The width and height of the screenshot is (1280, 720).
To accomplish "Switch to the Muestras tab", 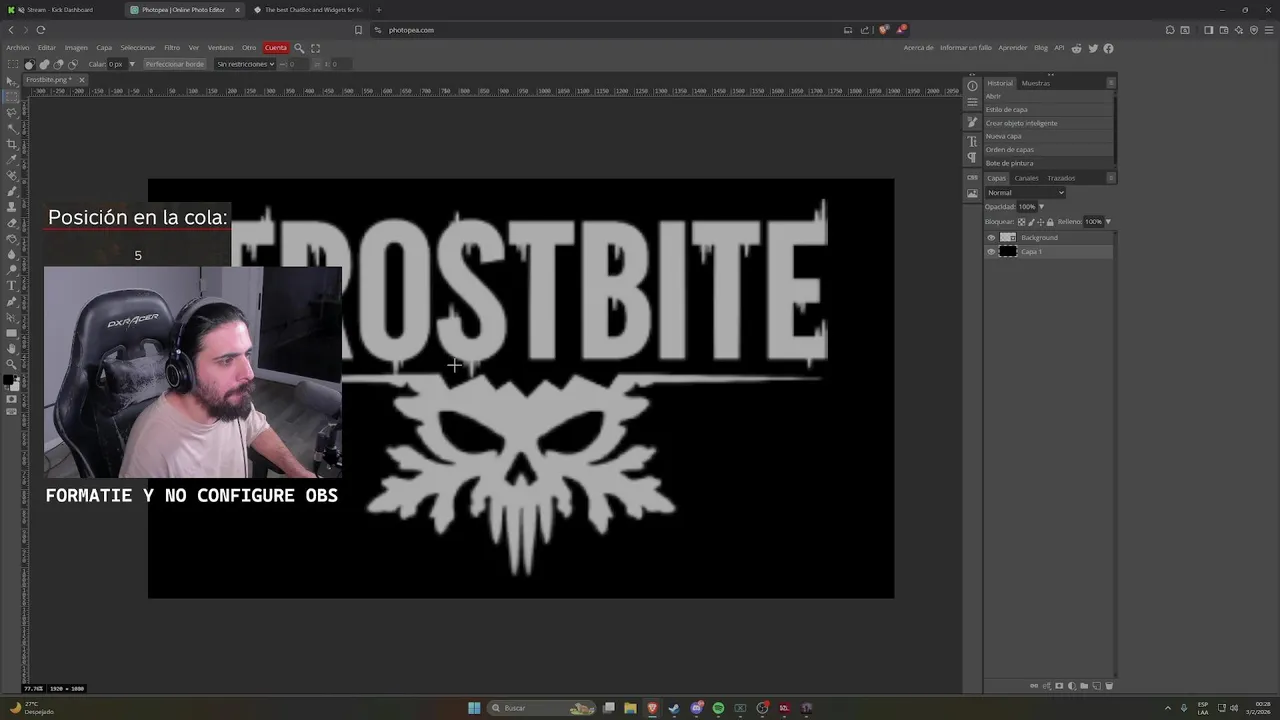I will 1036,83.
